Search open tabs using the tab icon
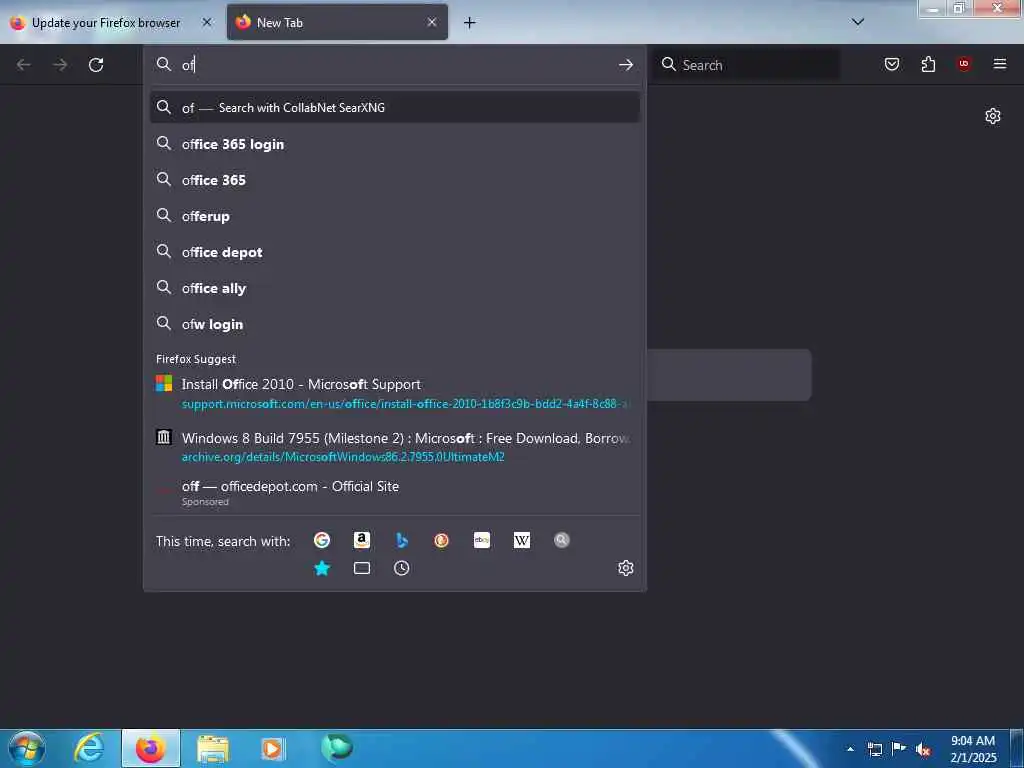 (362, 568)
